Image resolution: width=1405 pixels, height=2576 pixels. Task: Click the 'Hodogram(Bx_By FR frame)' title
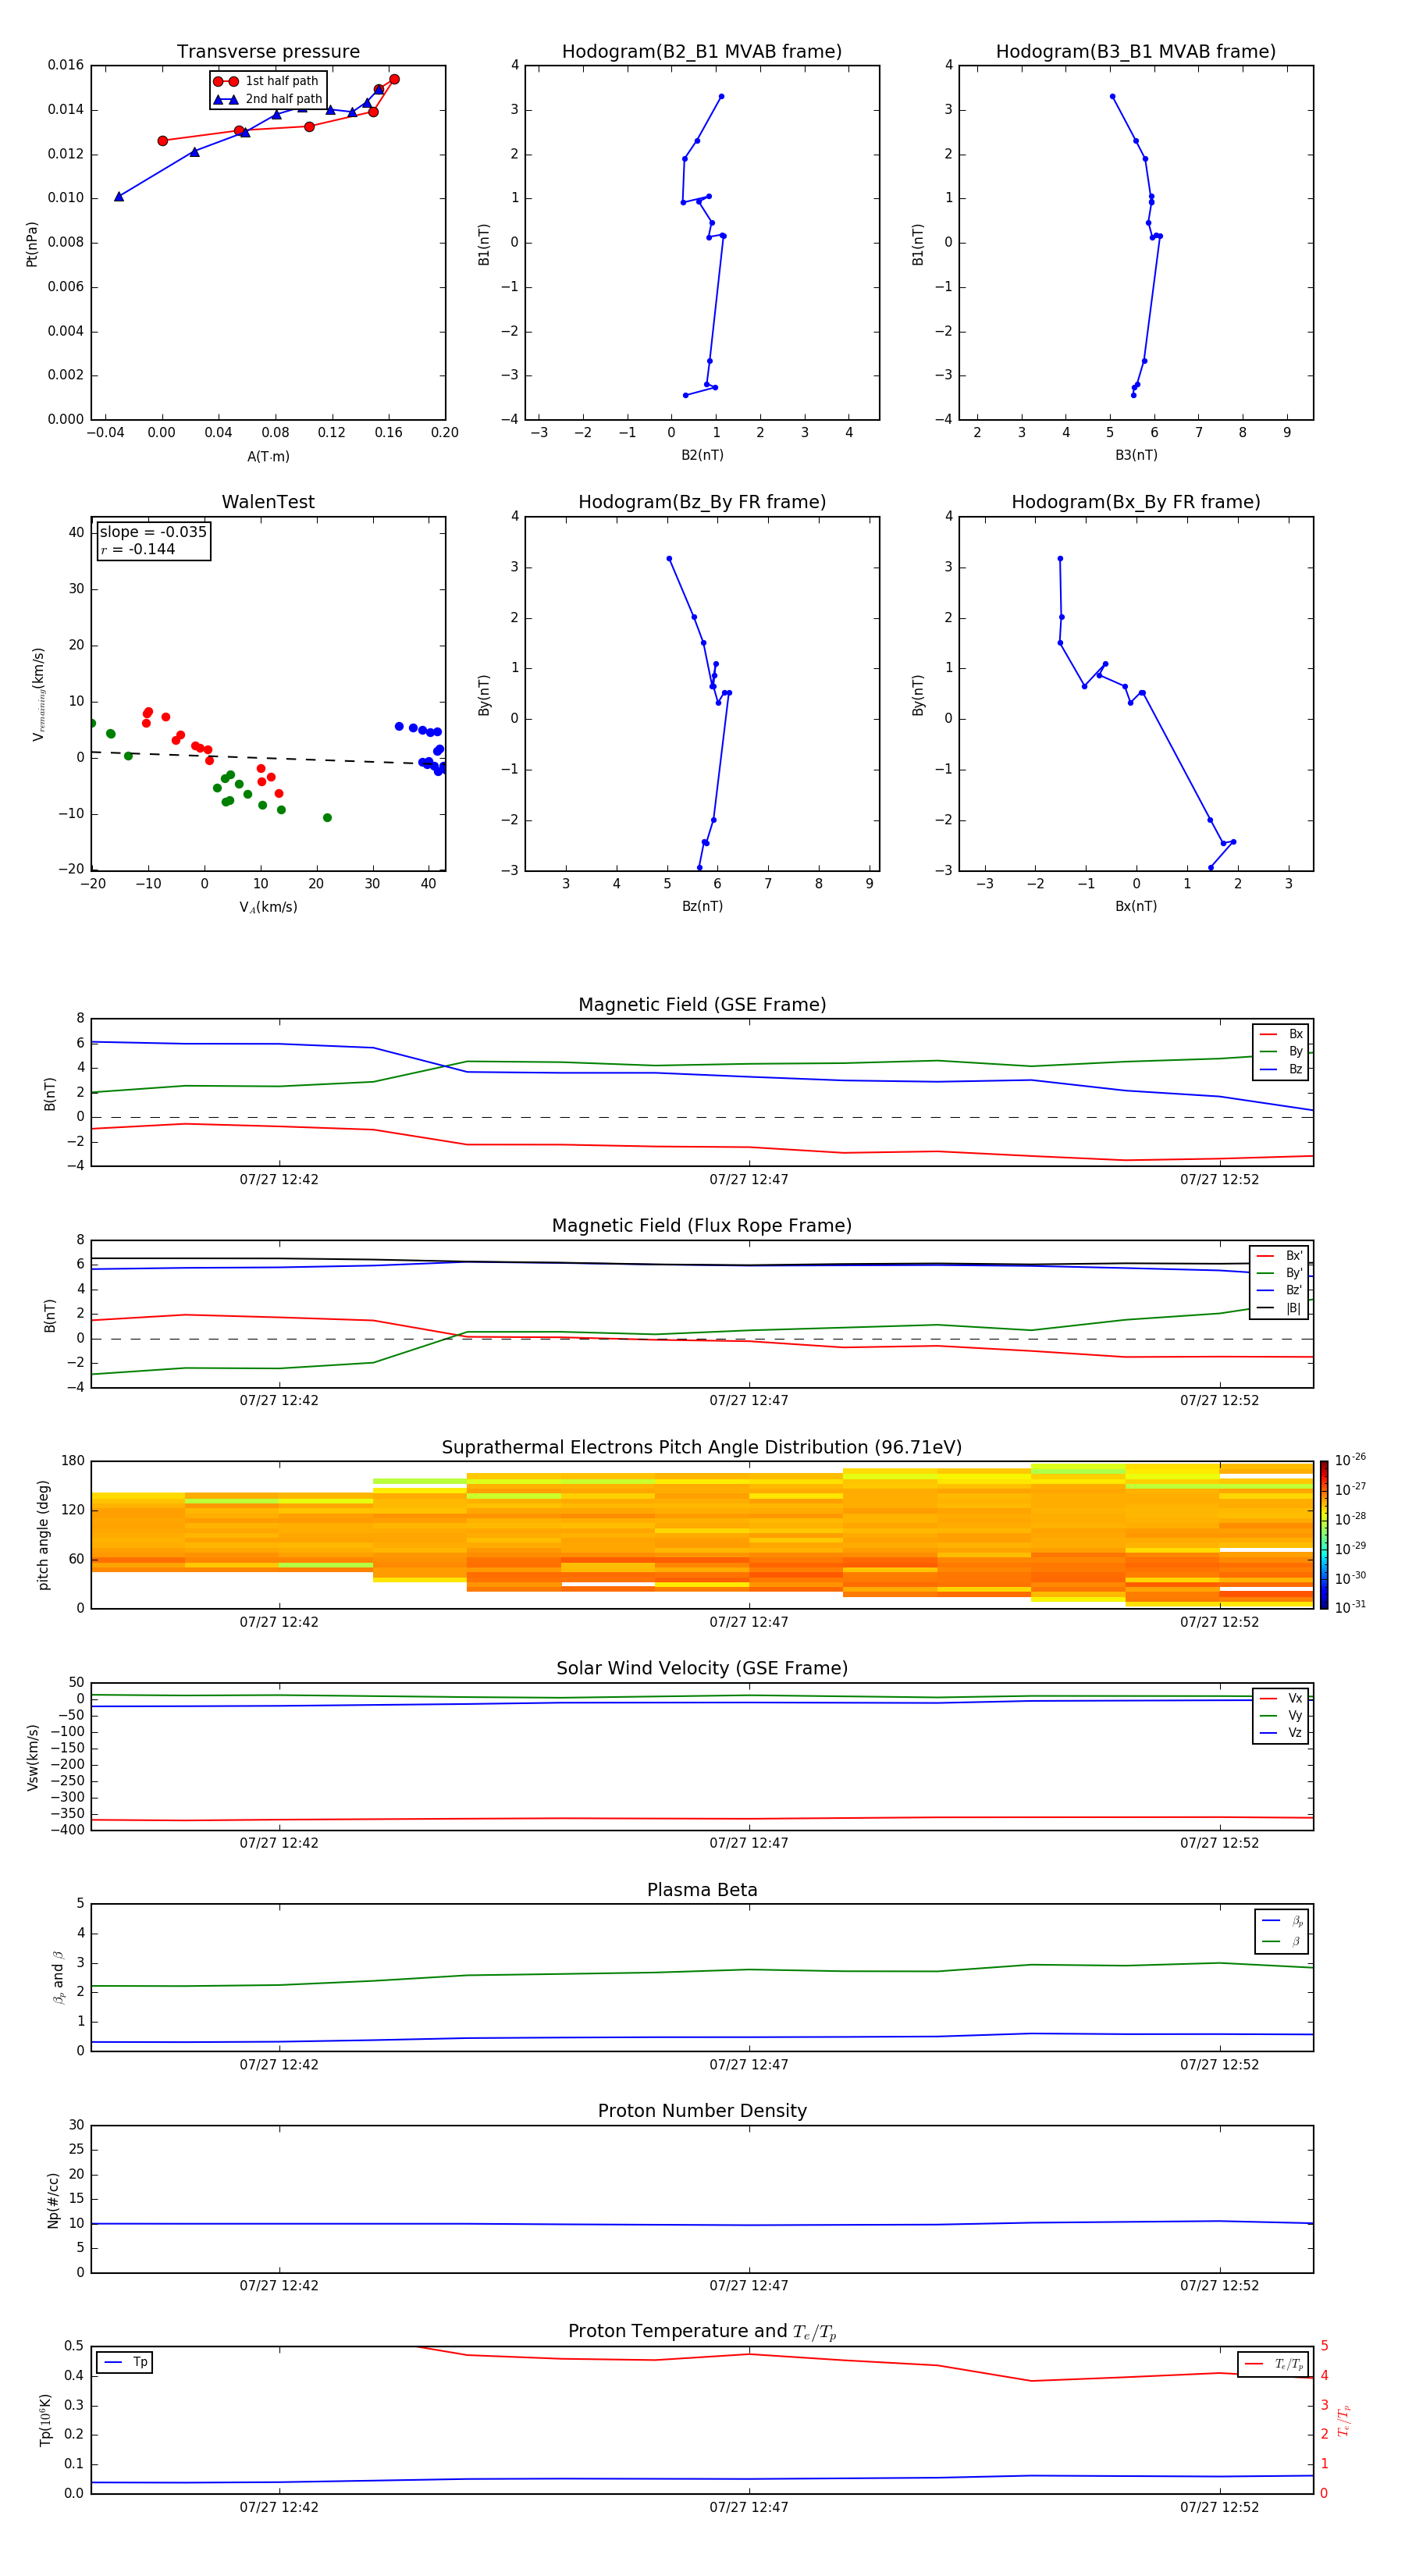1136,502
